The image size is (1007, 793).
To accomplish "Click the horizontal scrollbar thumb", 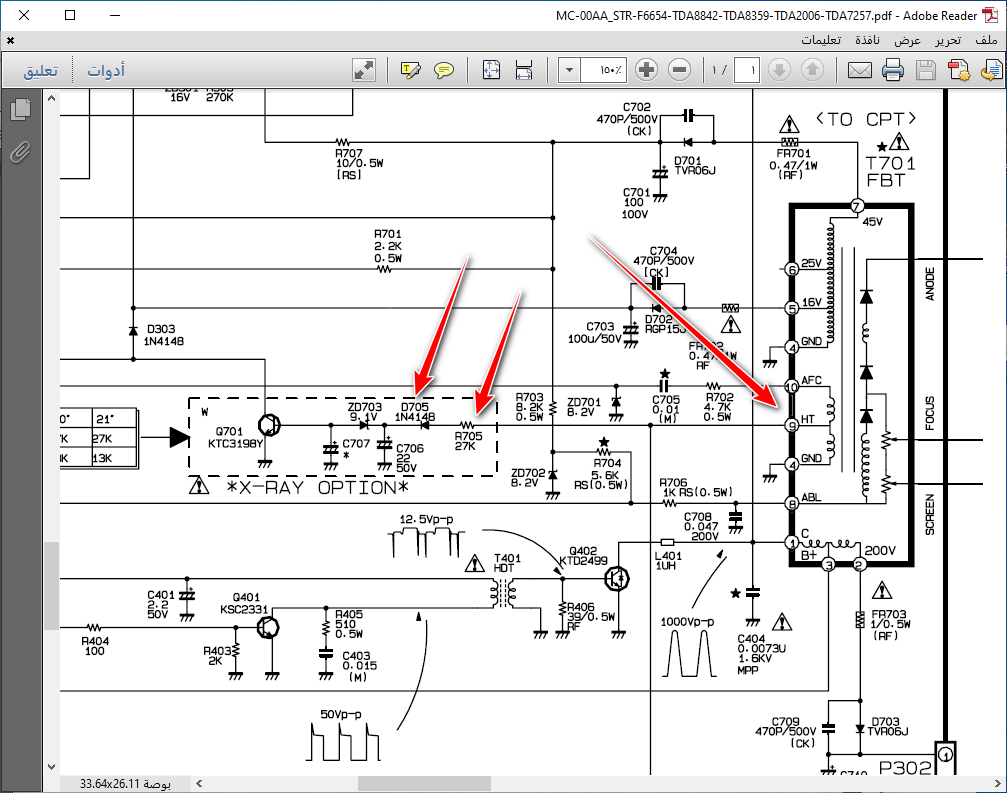I will [424, 783].
